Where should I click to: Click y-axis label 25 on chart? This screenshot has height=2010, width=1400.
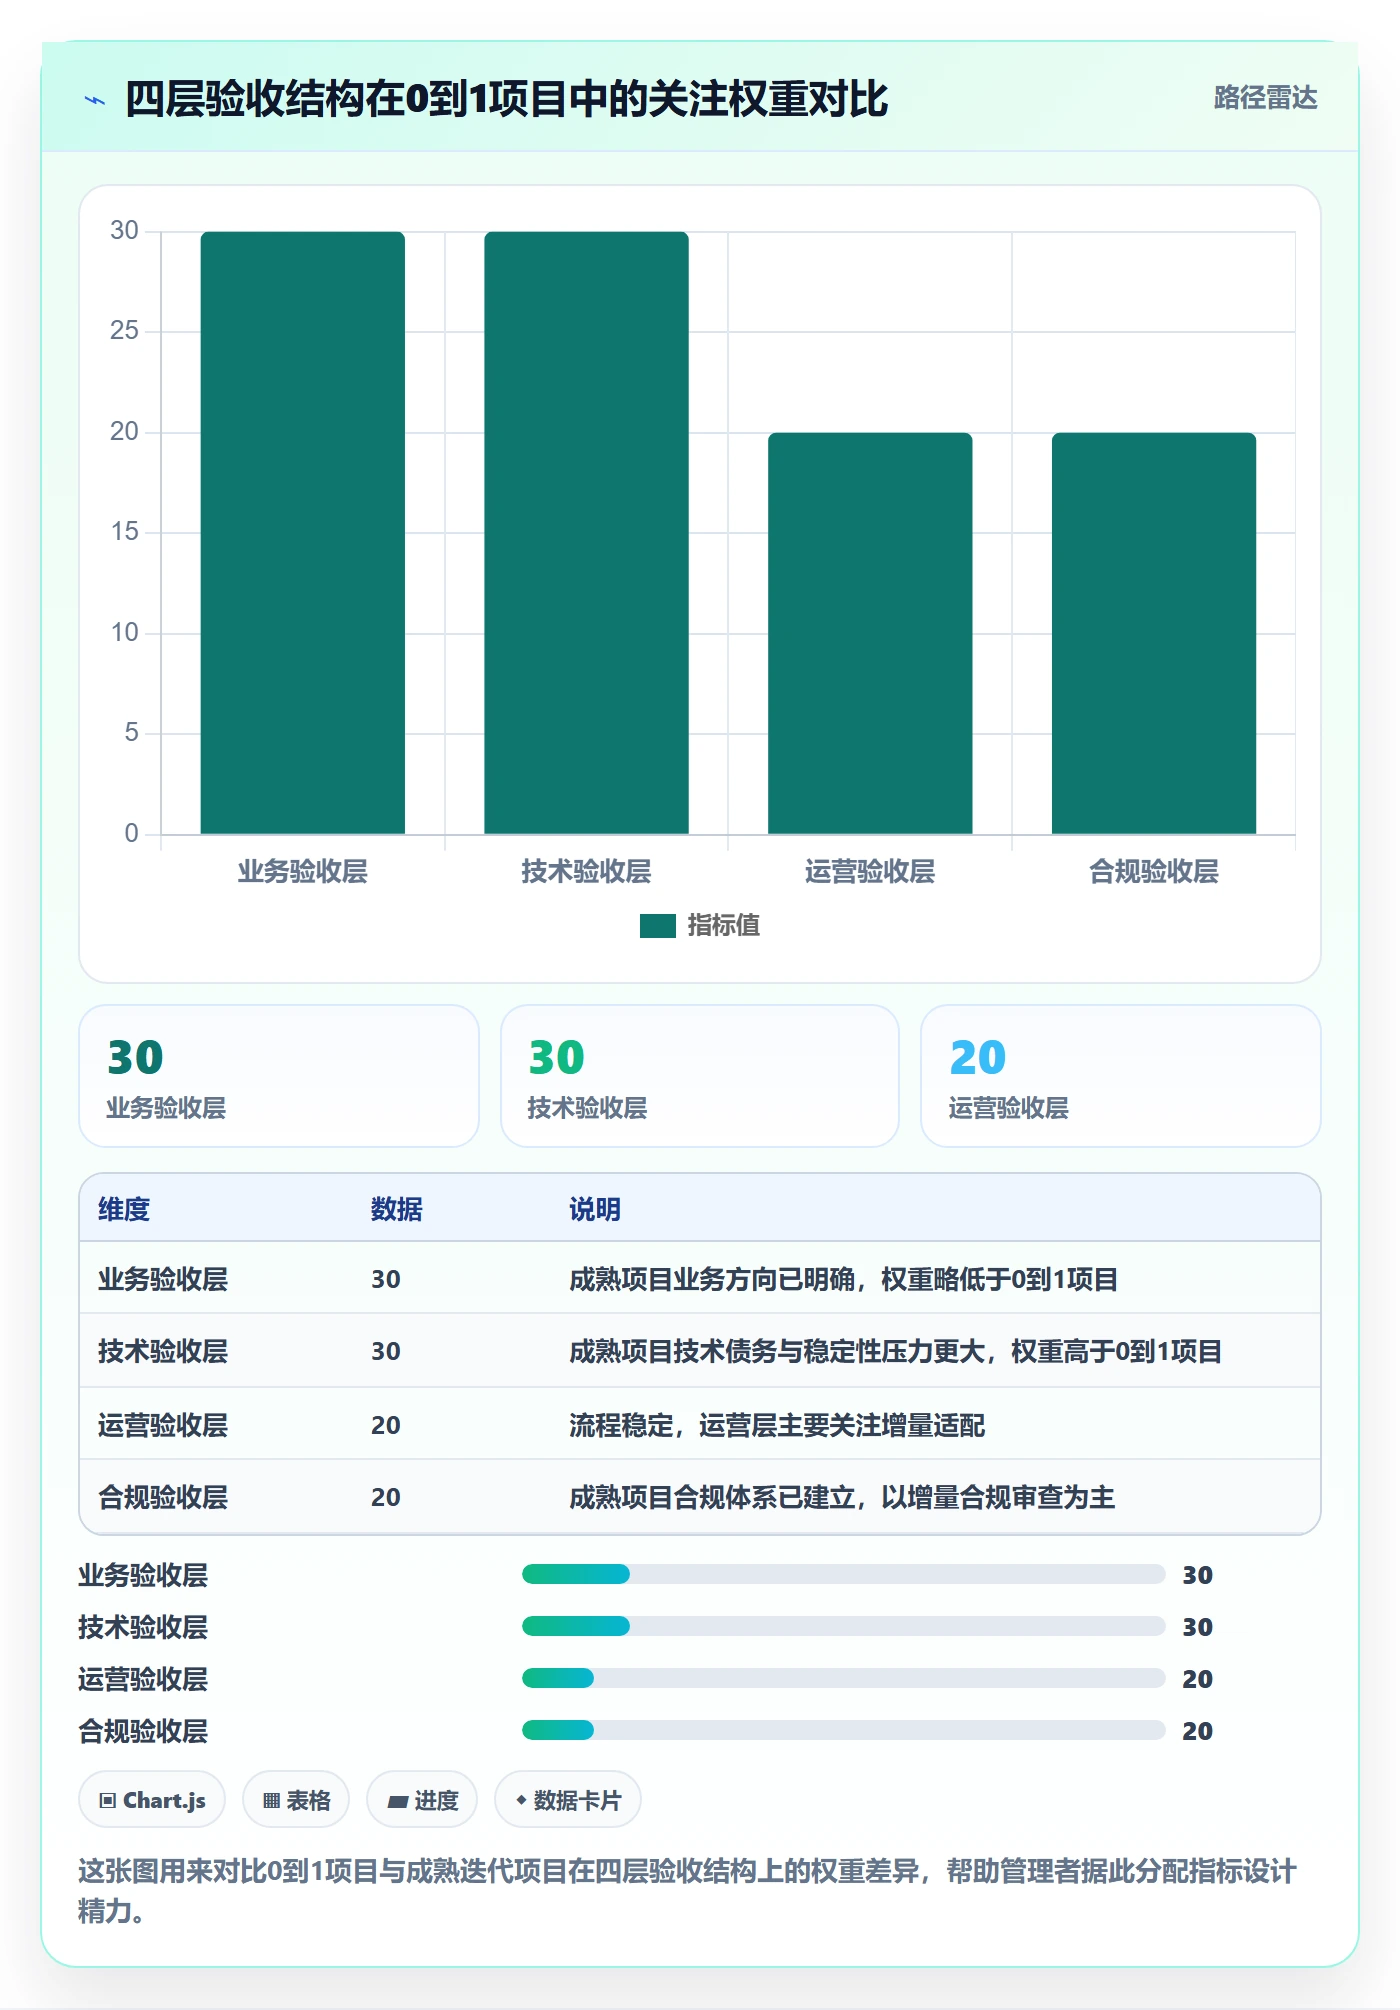coord(124,331)
